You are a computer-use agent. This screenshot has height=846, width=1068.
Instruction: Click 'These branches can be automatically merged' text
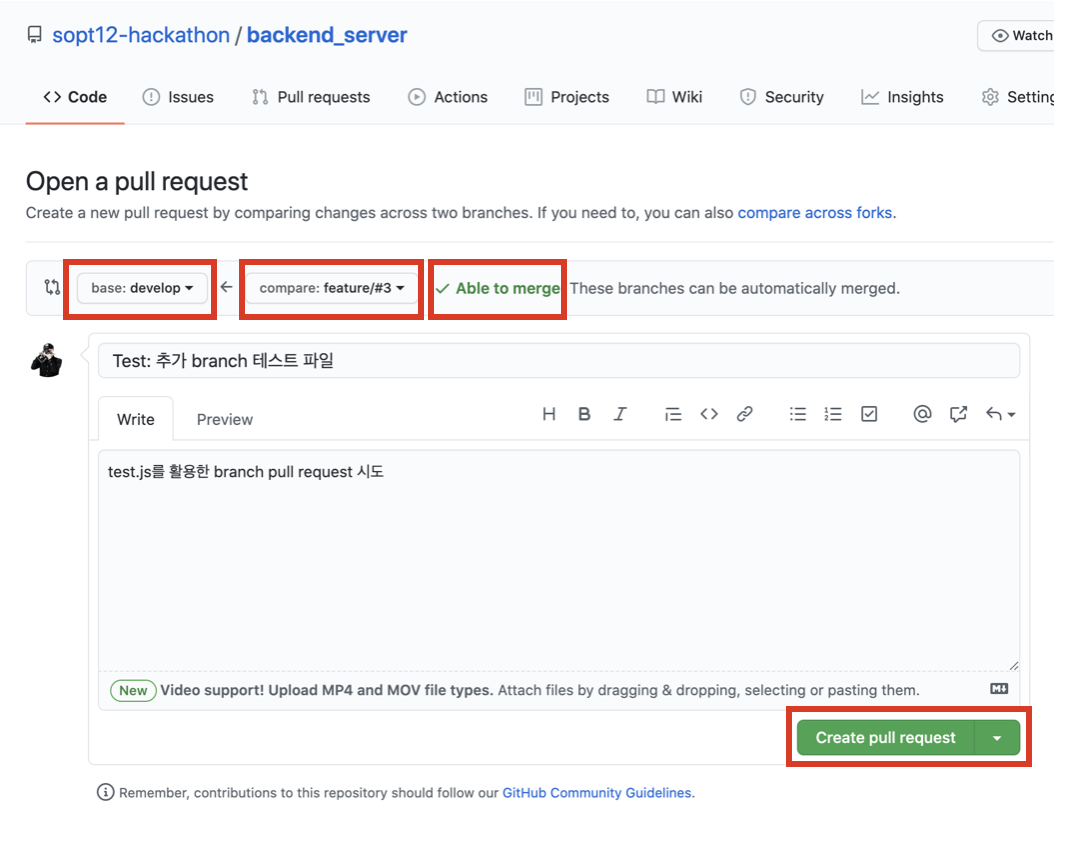pos(734,288)
